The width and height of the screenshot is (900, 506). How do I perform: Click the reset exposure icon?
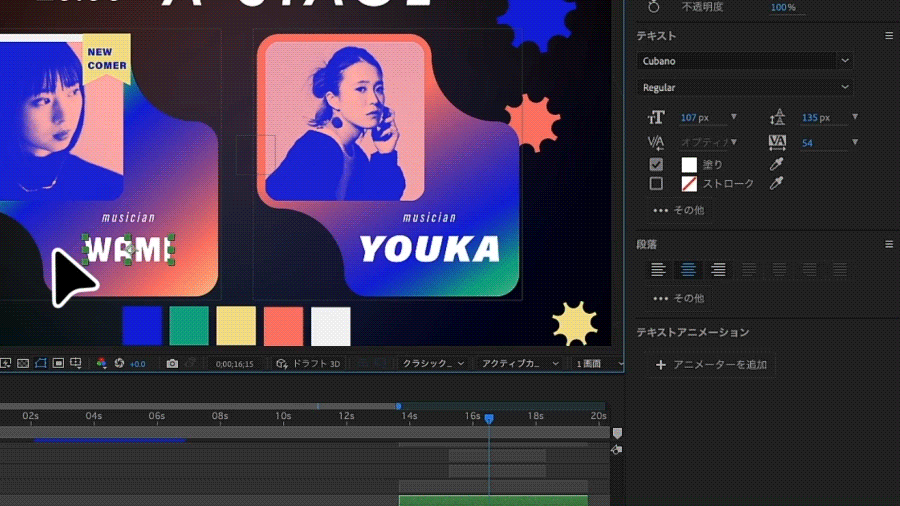pyautogui.click(x=119, y=363)
